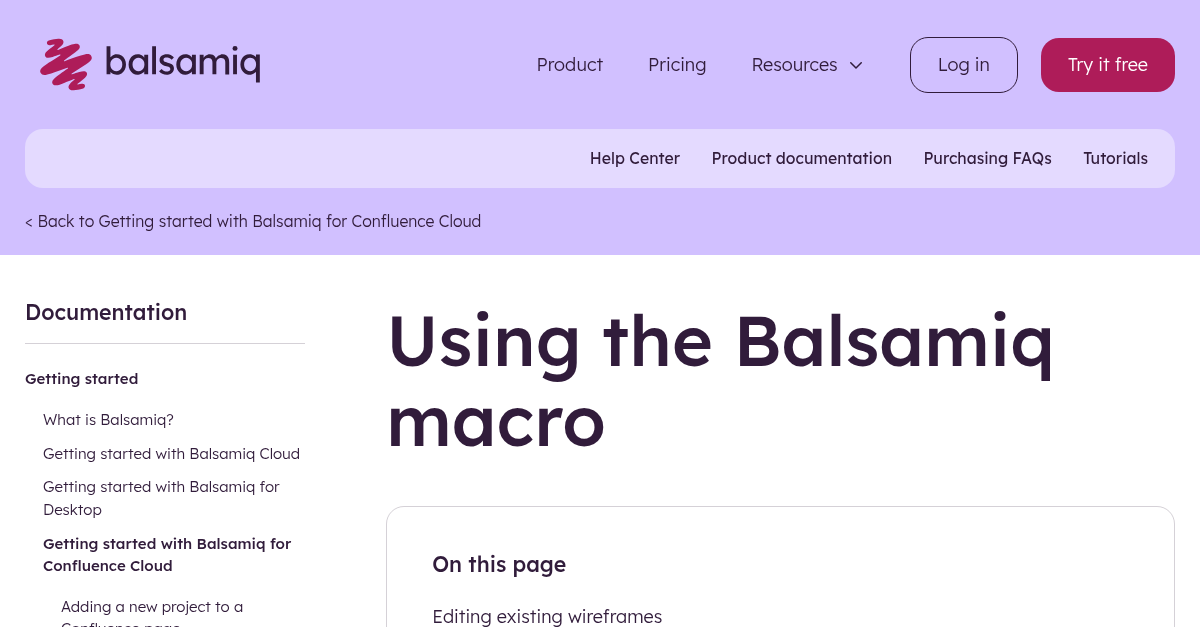Viewport: 1200px width, 627px height.
Task: Select Getting started with Balsamiq for Confluence Cloud
Action: pos(167,554)
